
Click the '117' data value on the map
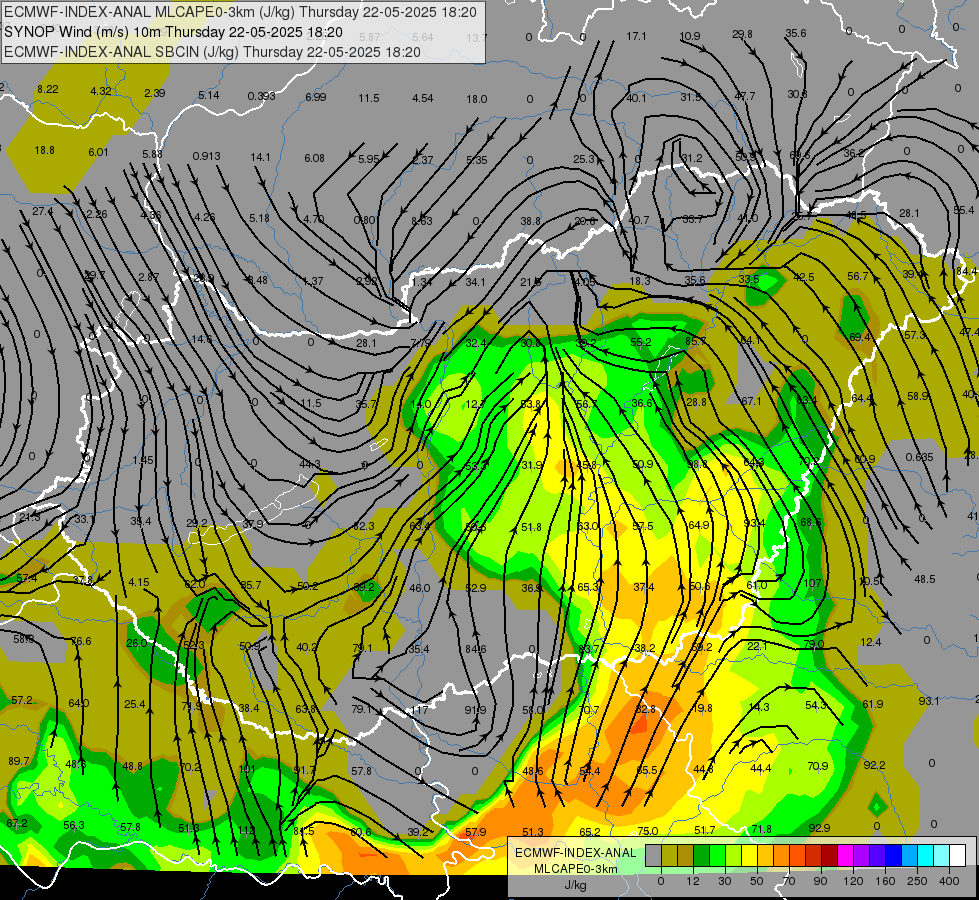tap(420, 710)
